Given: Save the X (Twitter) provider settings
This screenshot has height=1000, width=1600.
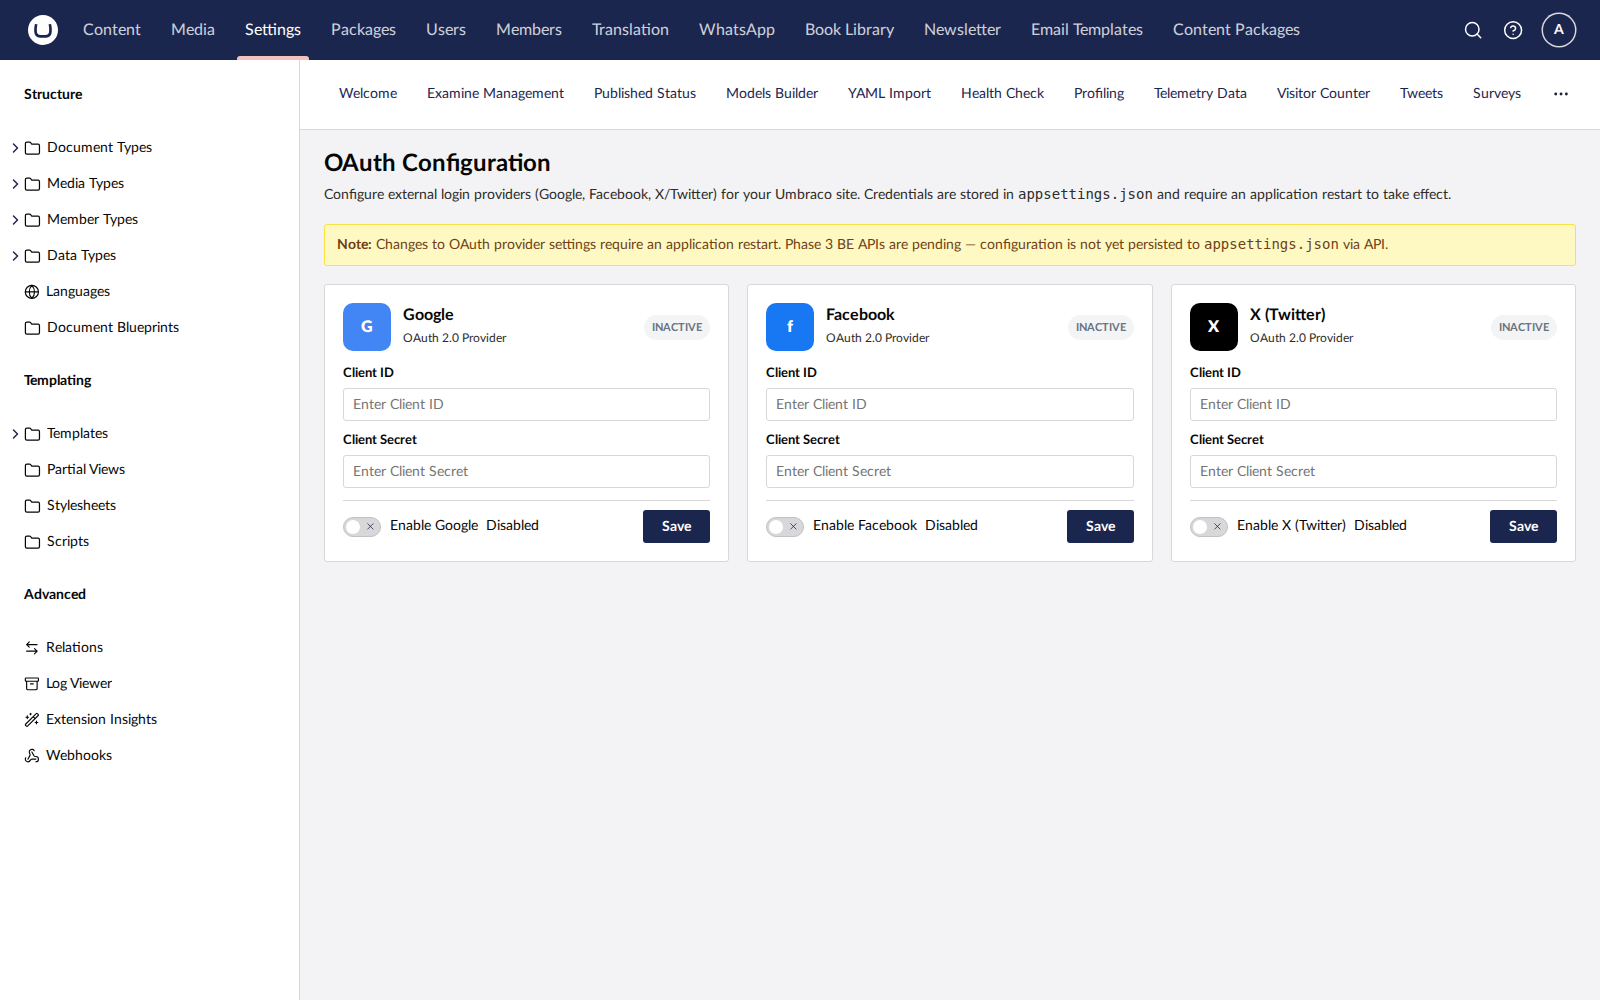Looking at the screenshot, I should [1523, 527].
